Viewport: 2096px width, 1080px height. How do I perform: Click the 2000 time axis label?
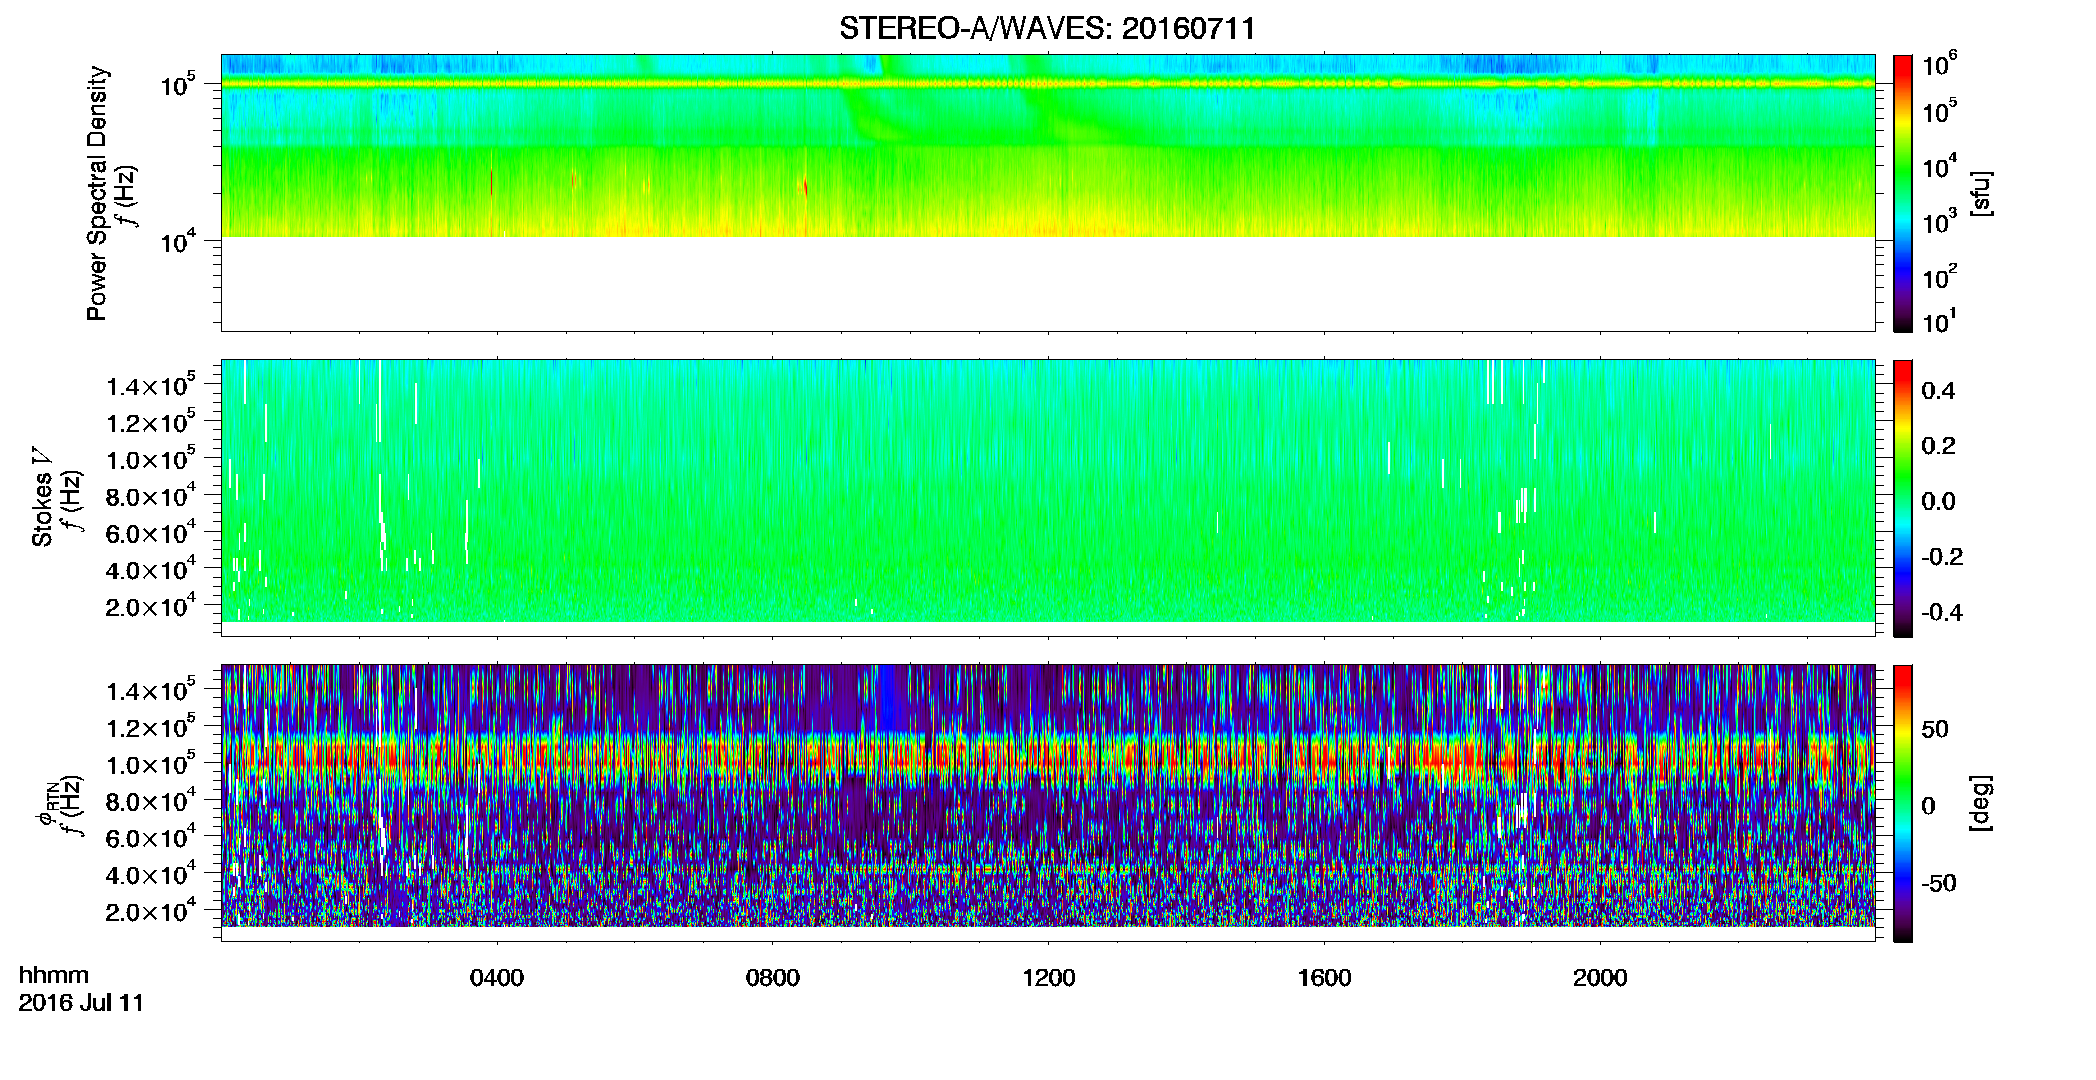1600,978
